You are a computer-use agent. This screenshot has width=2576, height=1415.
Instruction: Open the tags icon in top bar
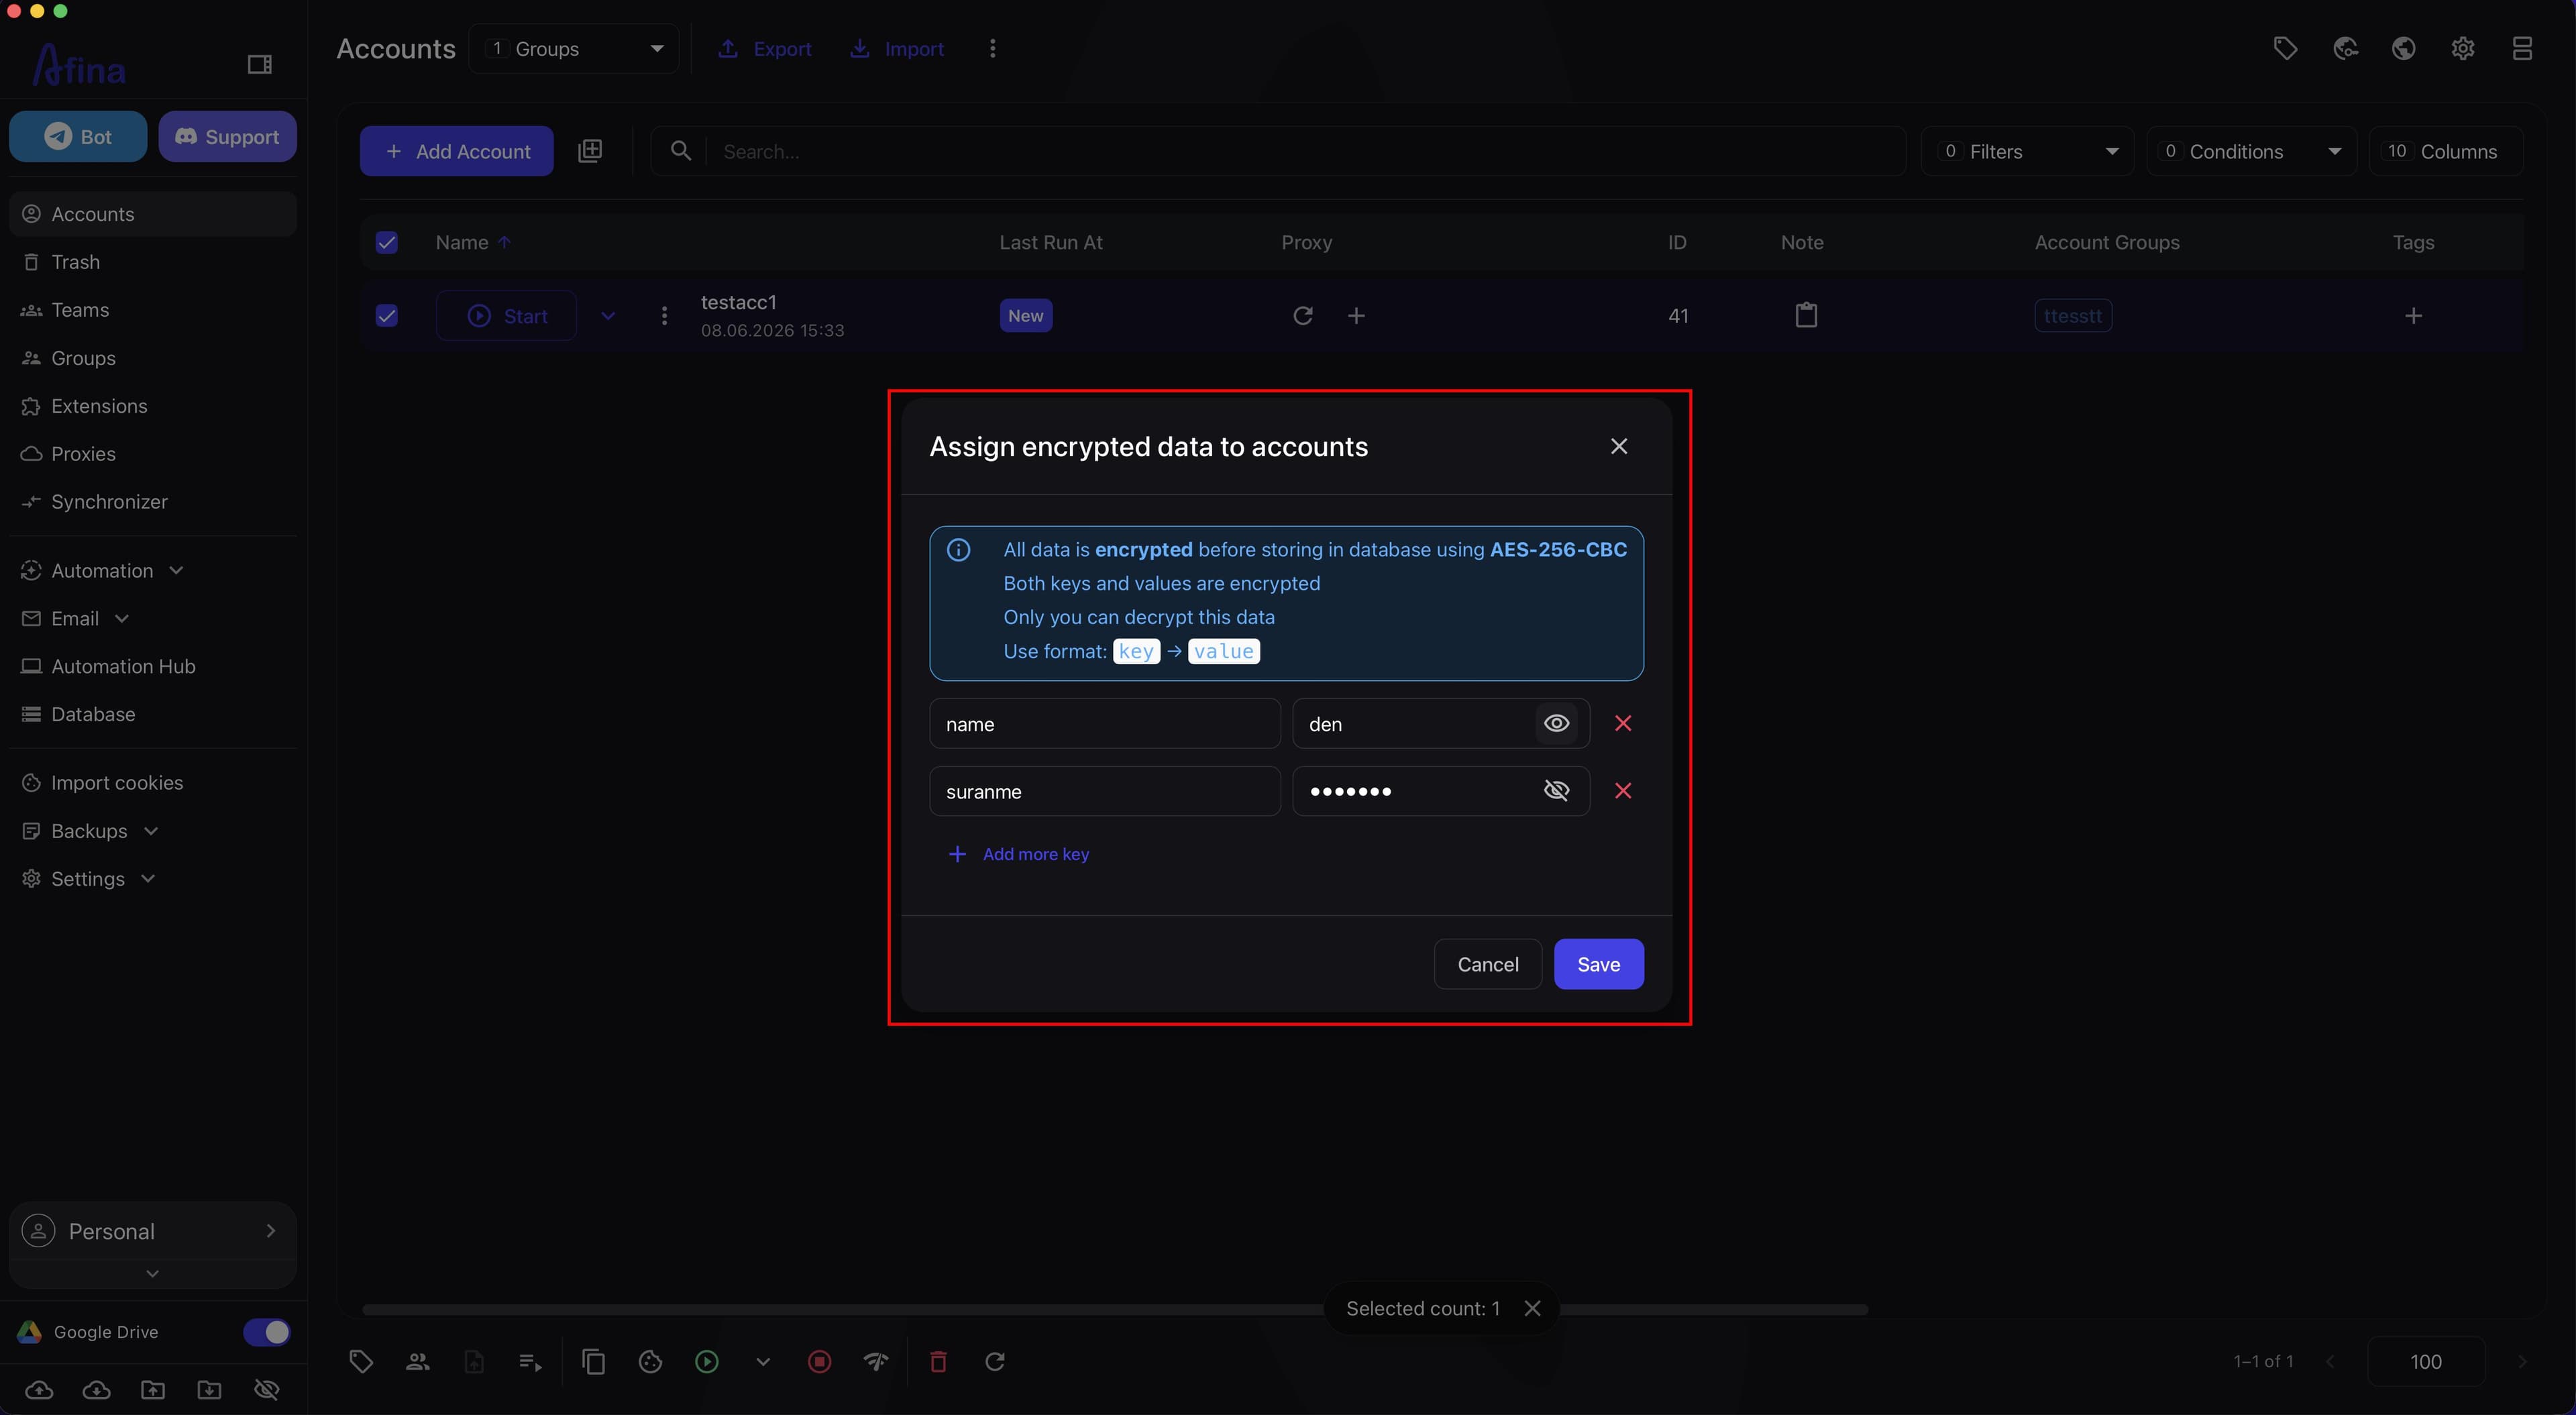click(2285, 48)
